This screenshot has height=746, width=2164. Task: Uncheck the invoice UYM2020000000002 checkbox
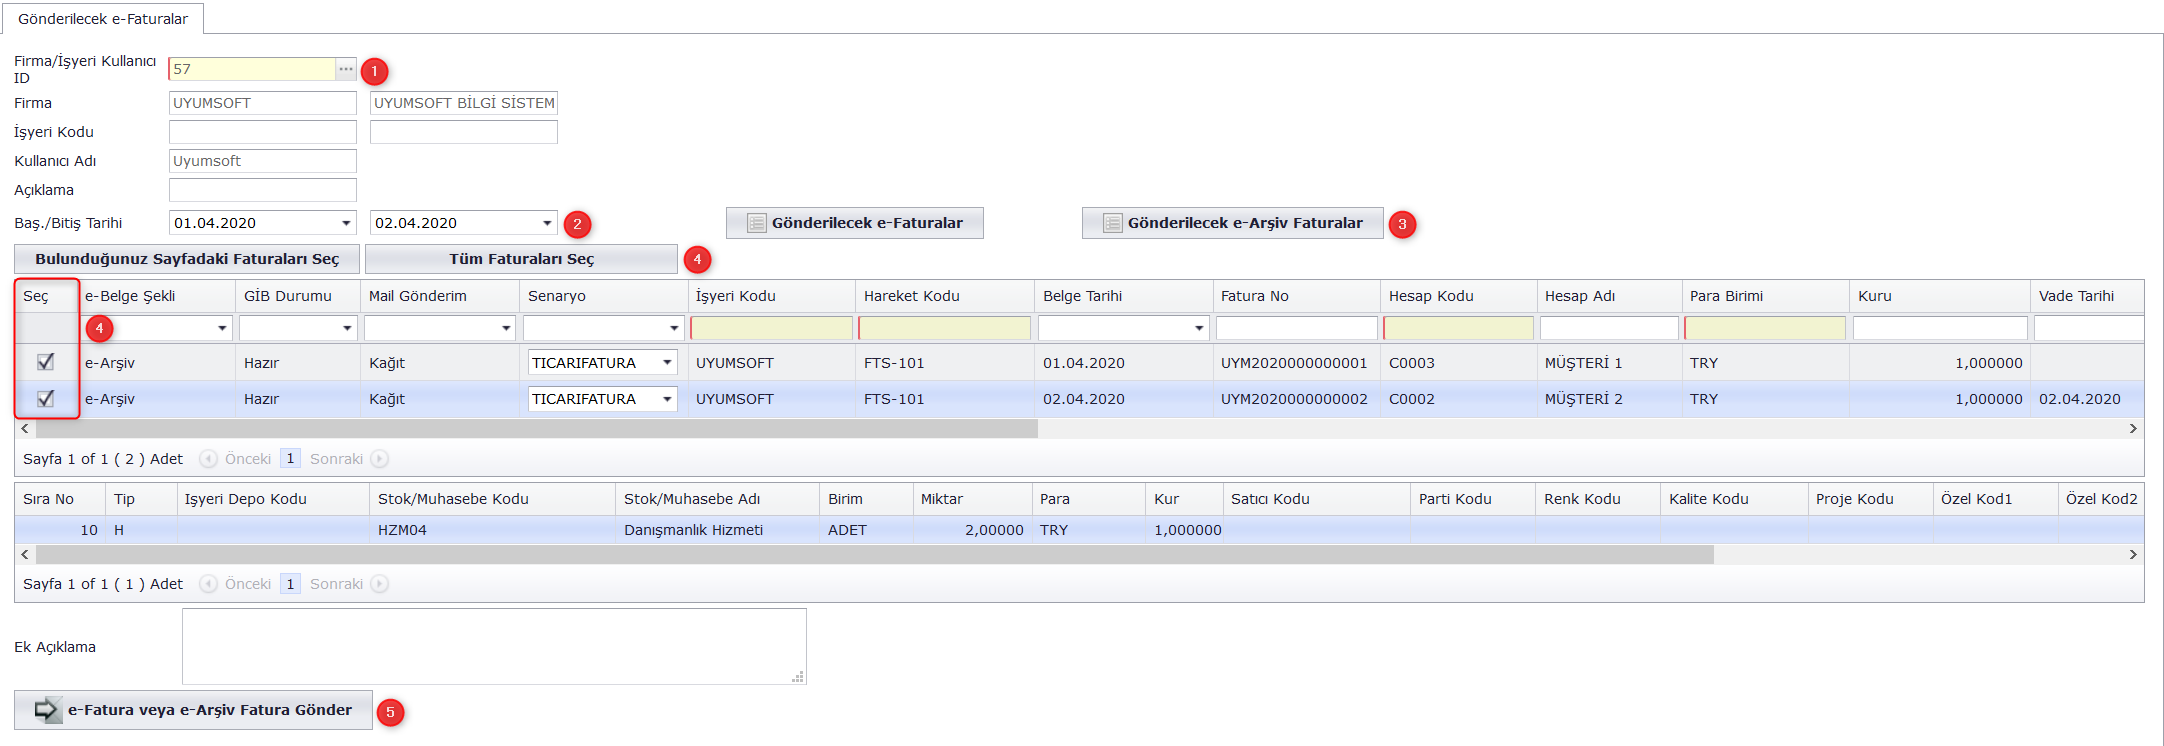(45, 398)
